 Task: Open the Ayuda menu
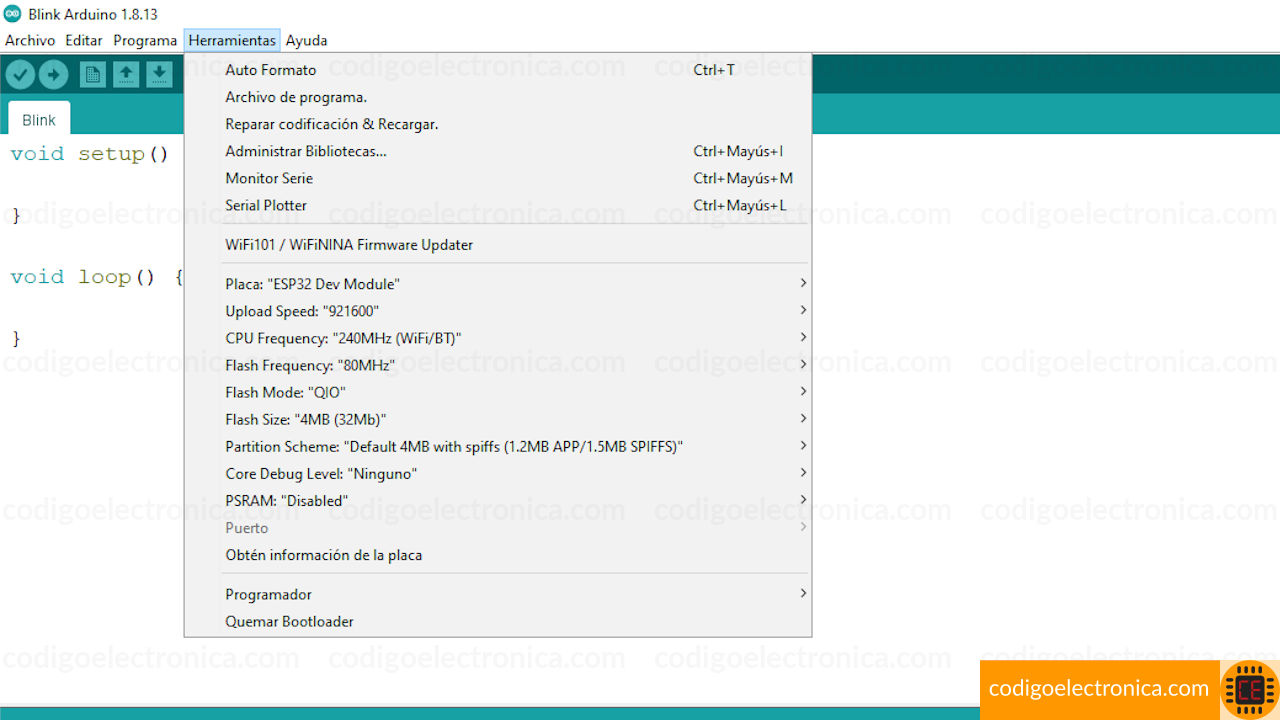pos(306,41)
